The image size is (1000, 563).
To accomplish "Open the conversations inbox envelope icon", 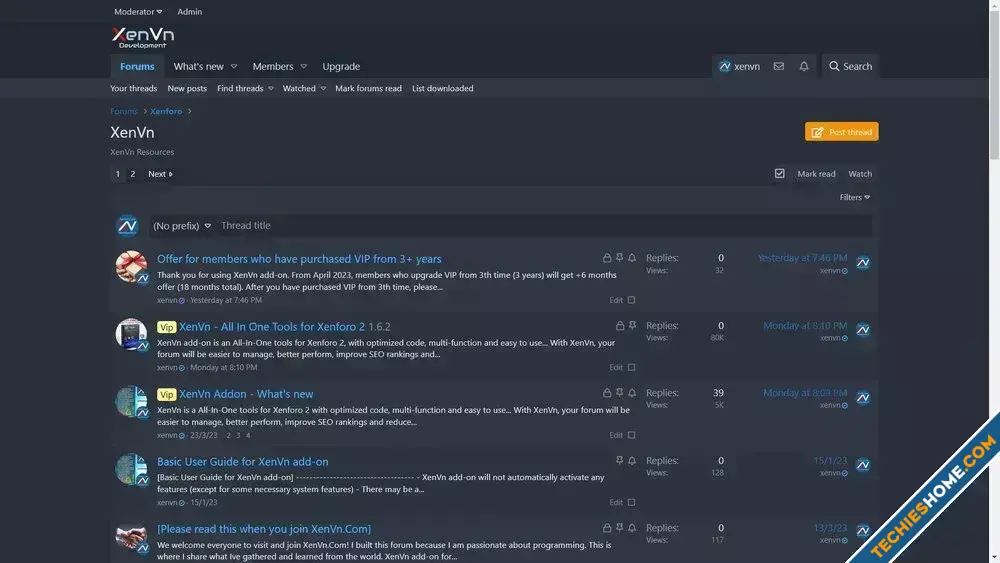I will pos(779,66).
